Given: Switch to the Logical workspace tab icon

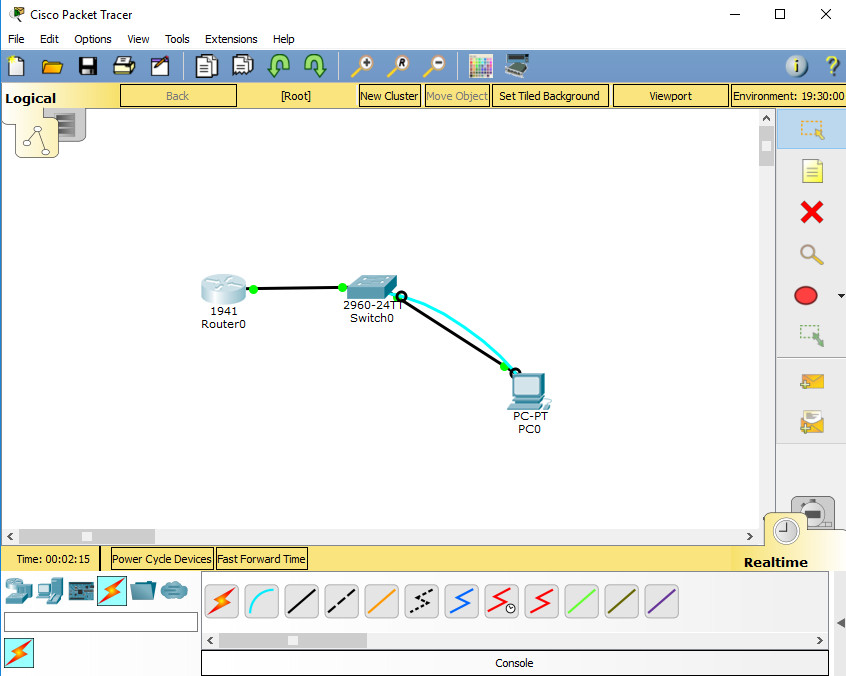Looking at the screenshot, I should coord(37,140).
